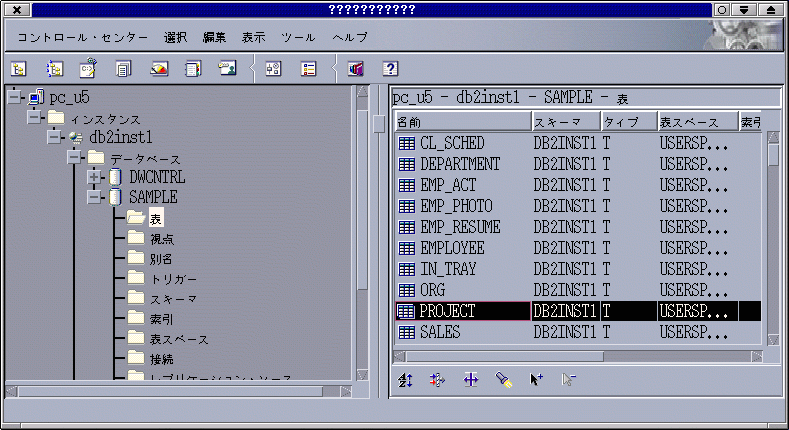Collapse the SAMPLE database node
789x430 pixels.
click(95, 197)
